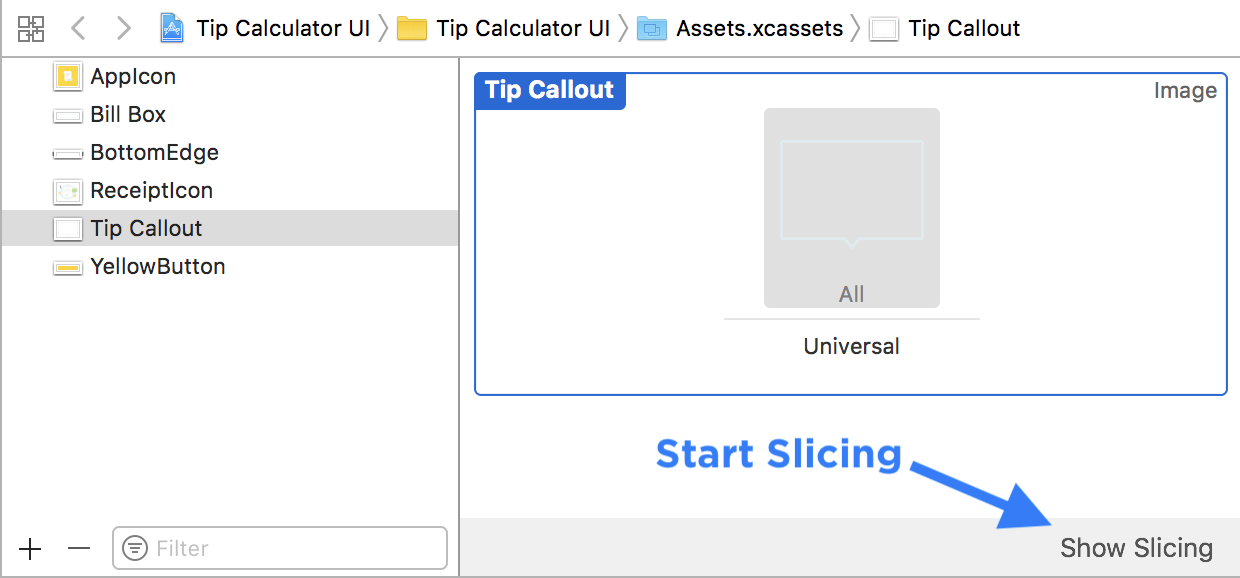The width and height of the screenshot is (1240, 578).
Task: Click the ReceiptIcon asset thumbnail
Action: click(66, 190)
